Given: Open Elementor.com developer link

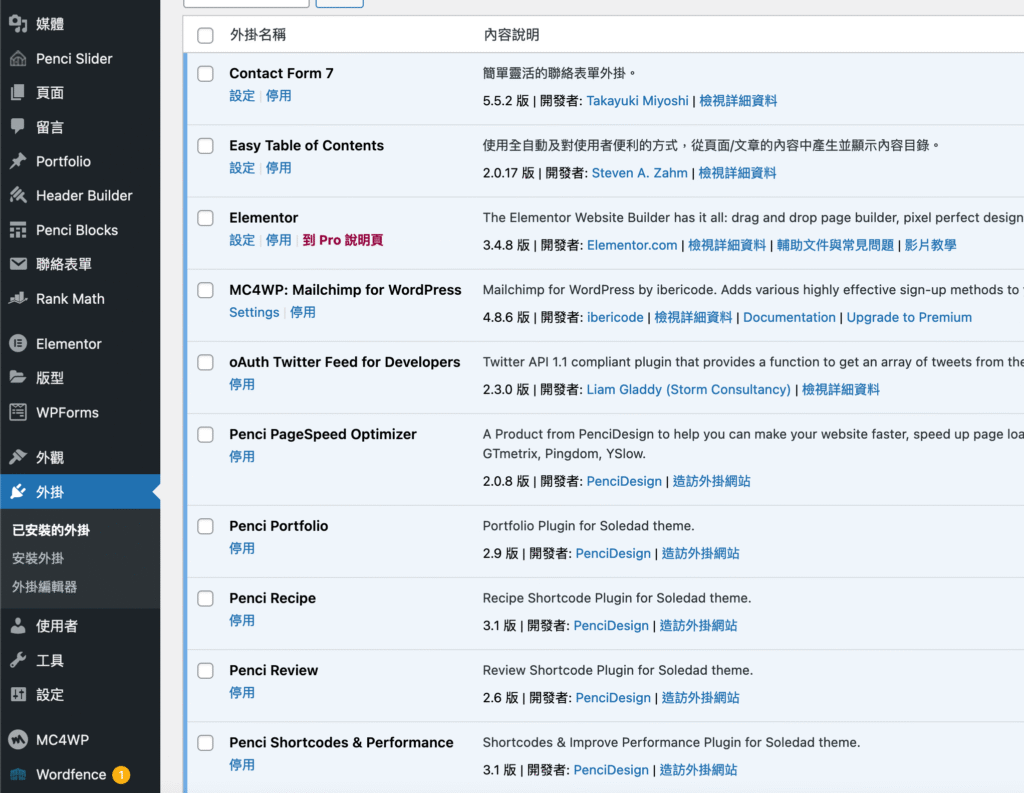Looking at the screenshot, I should click(632, 245).
